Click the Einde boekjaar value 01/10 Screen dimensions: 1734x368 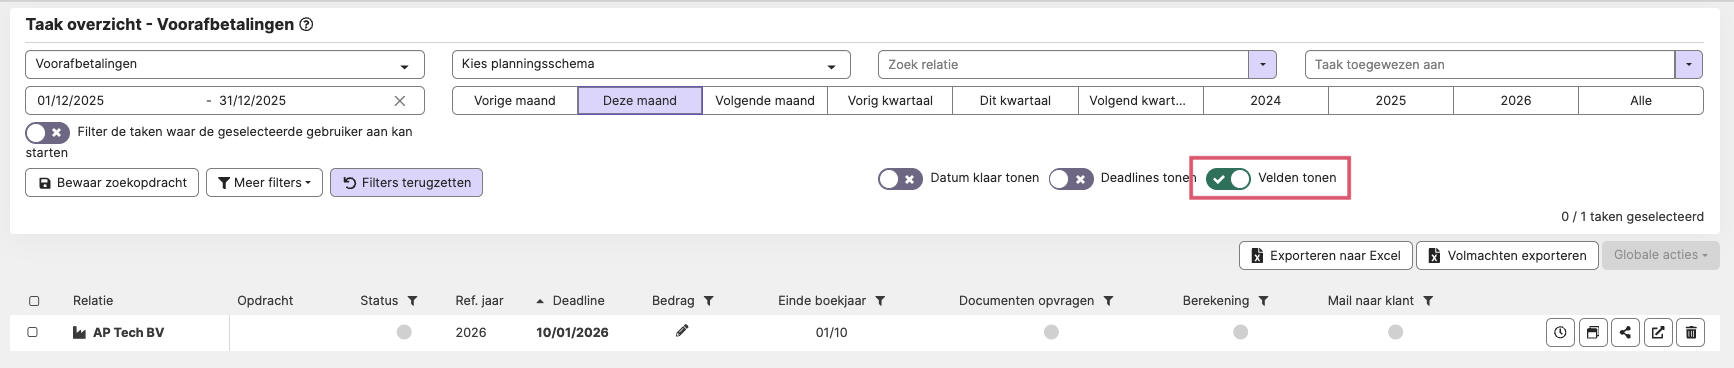(831, 333)
